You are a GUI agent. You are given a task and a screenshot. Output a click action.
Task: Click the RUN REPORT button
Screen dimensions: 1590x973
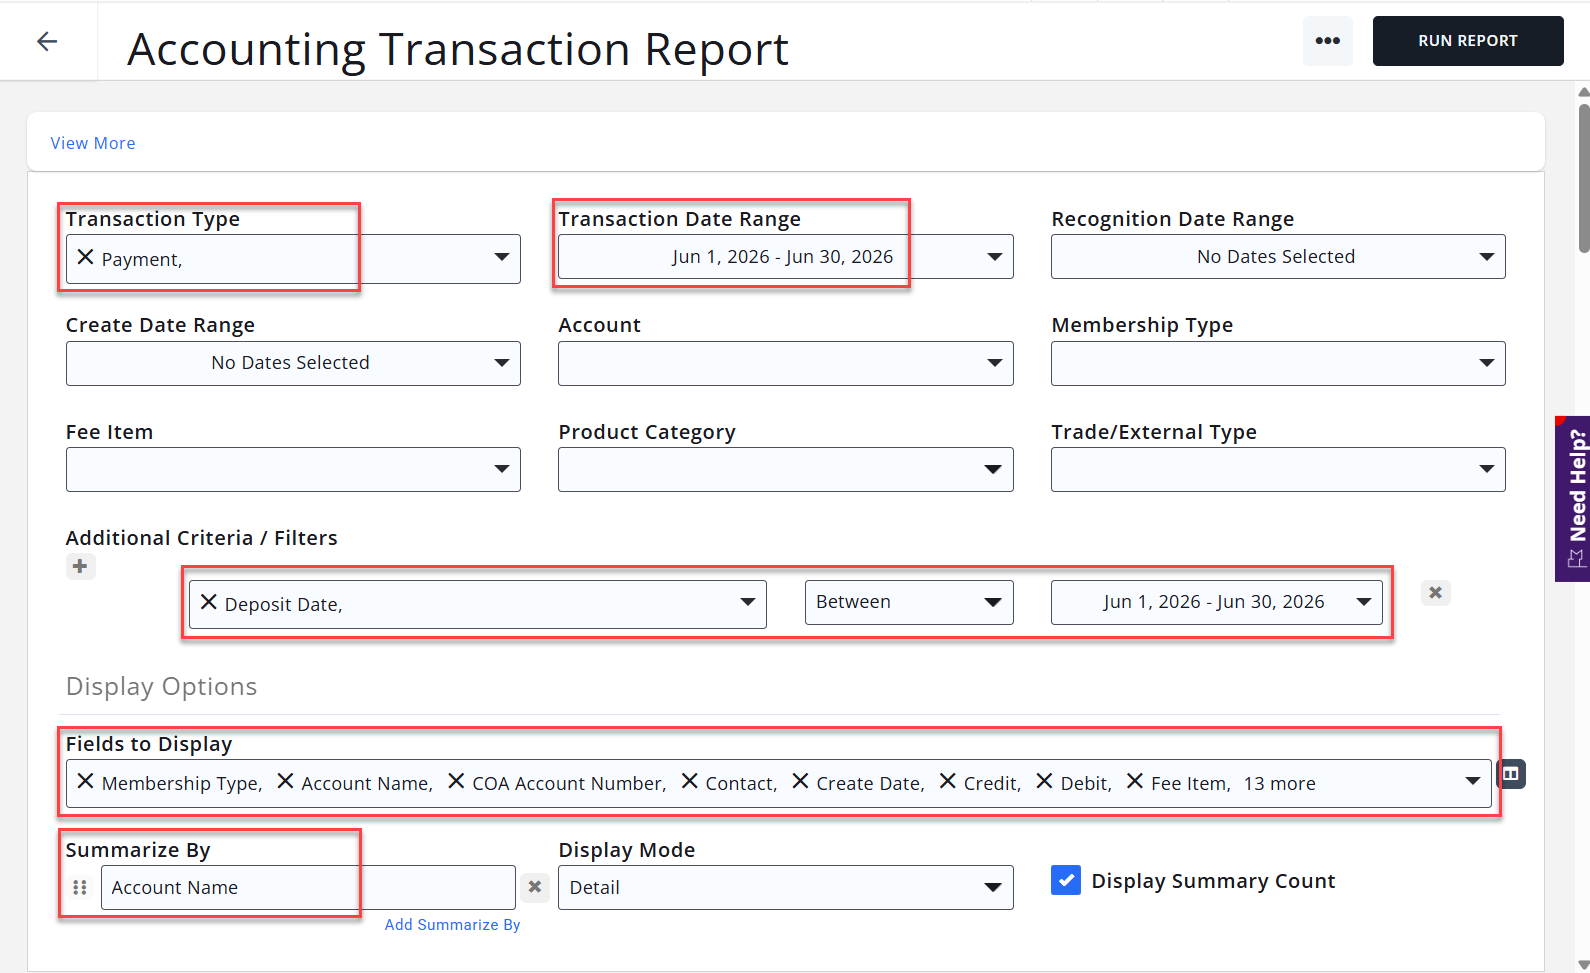coord(1468,41)
